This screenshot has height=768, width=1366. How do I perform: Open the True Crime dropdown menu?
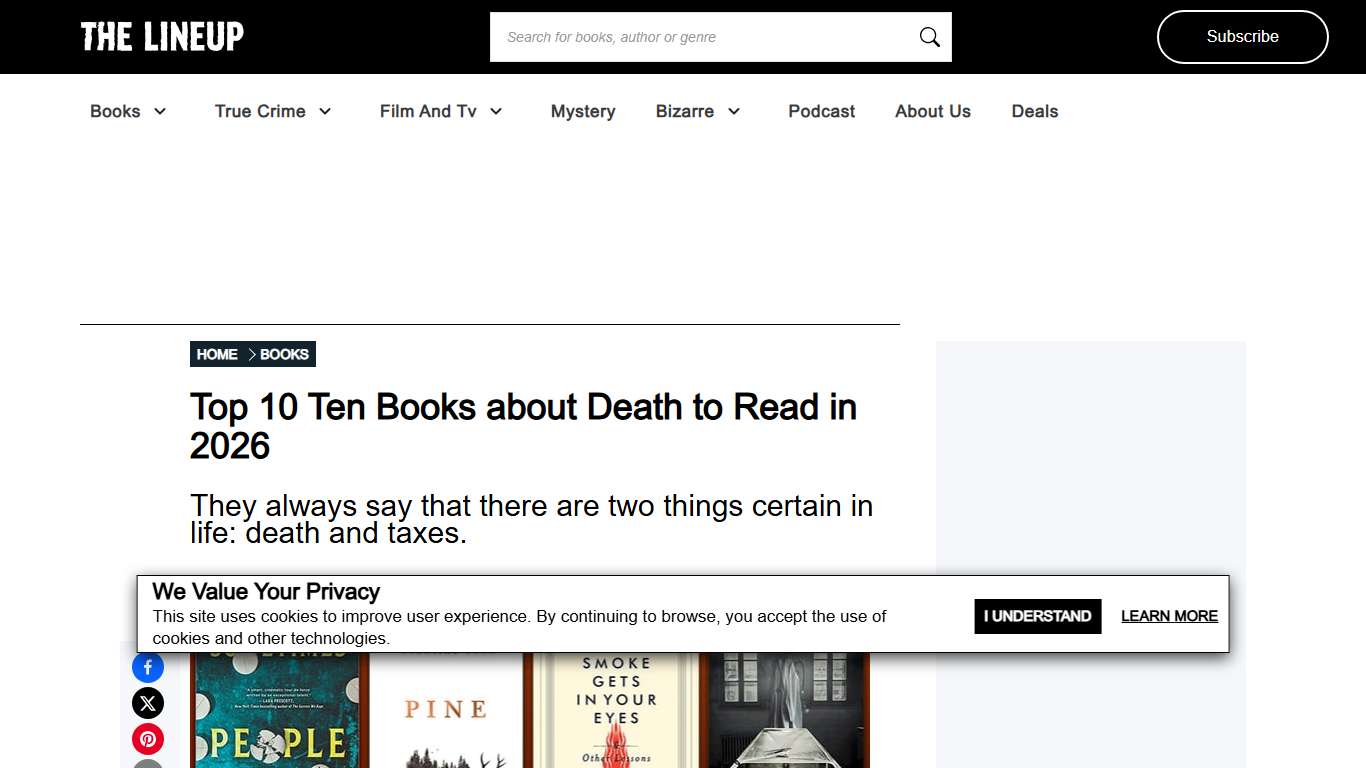point(272,111)
